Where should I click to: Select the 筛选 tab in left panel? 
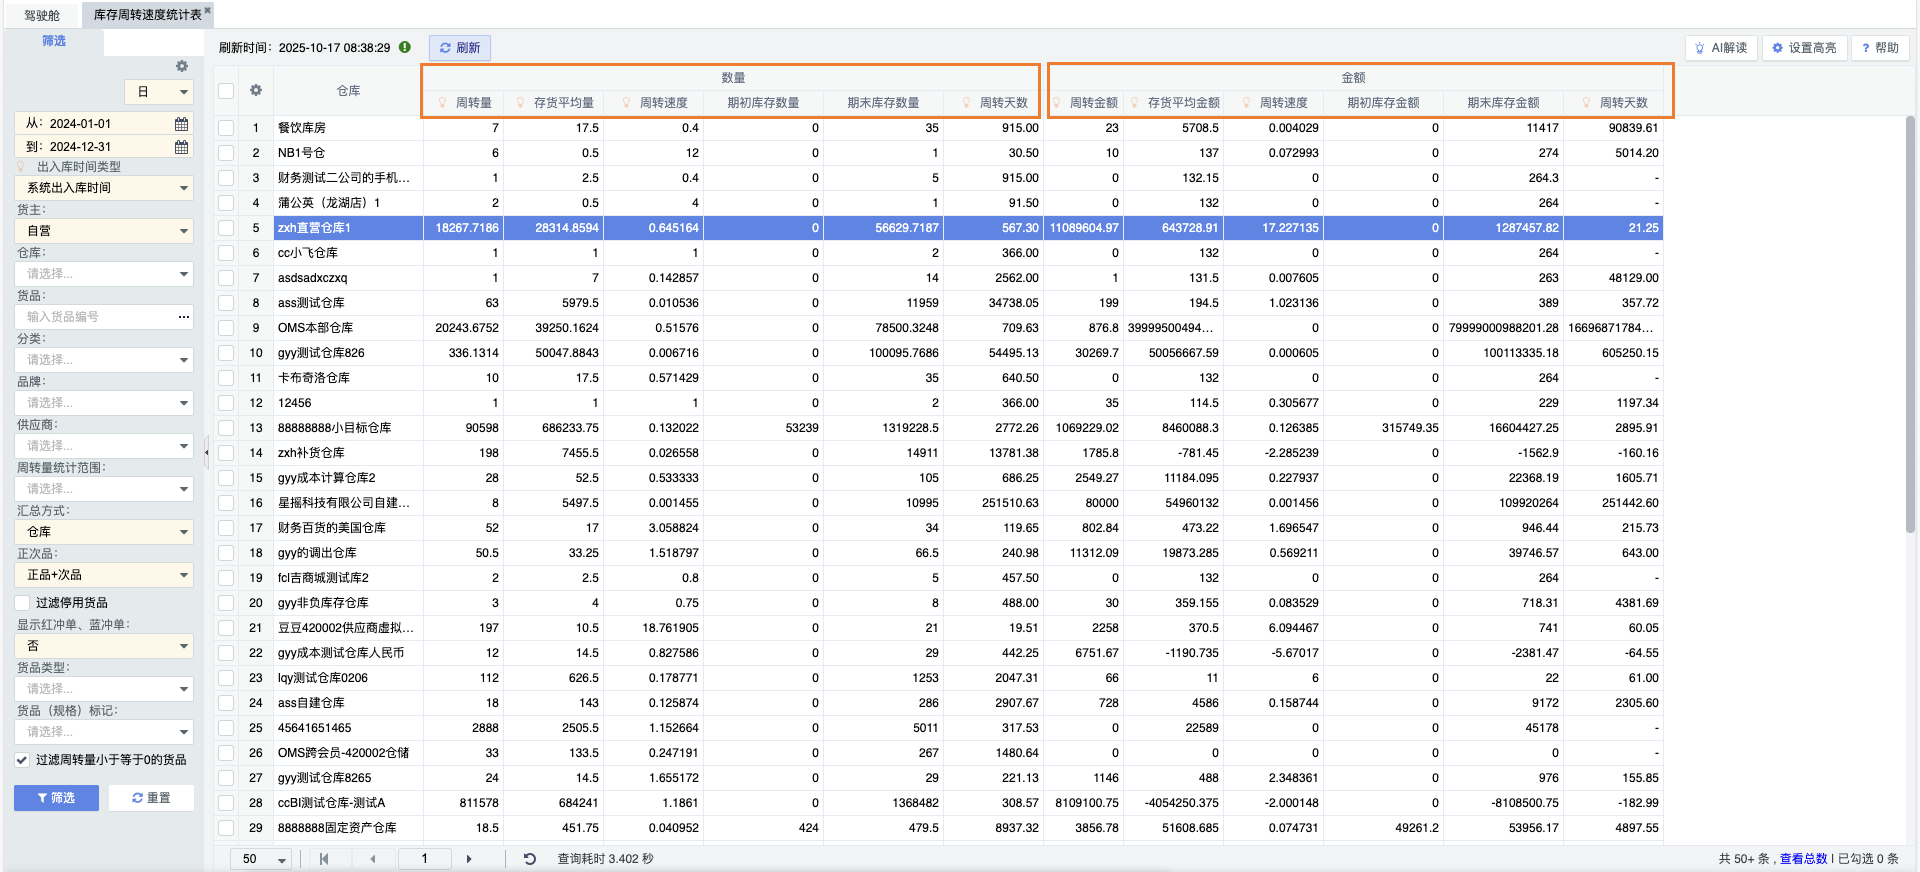[x=53, y=41]
